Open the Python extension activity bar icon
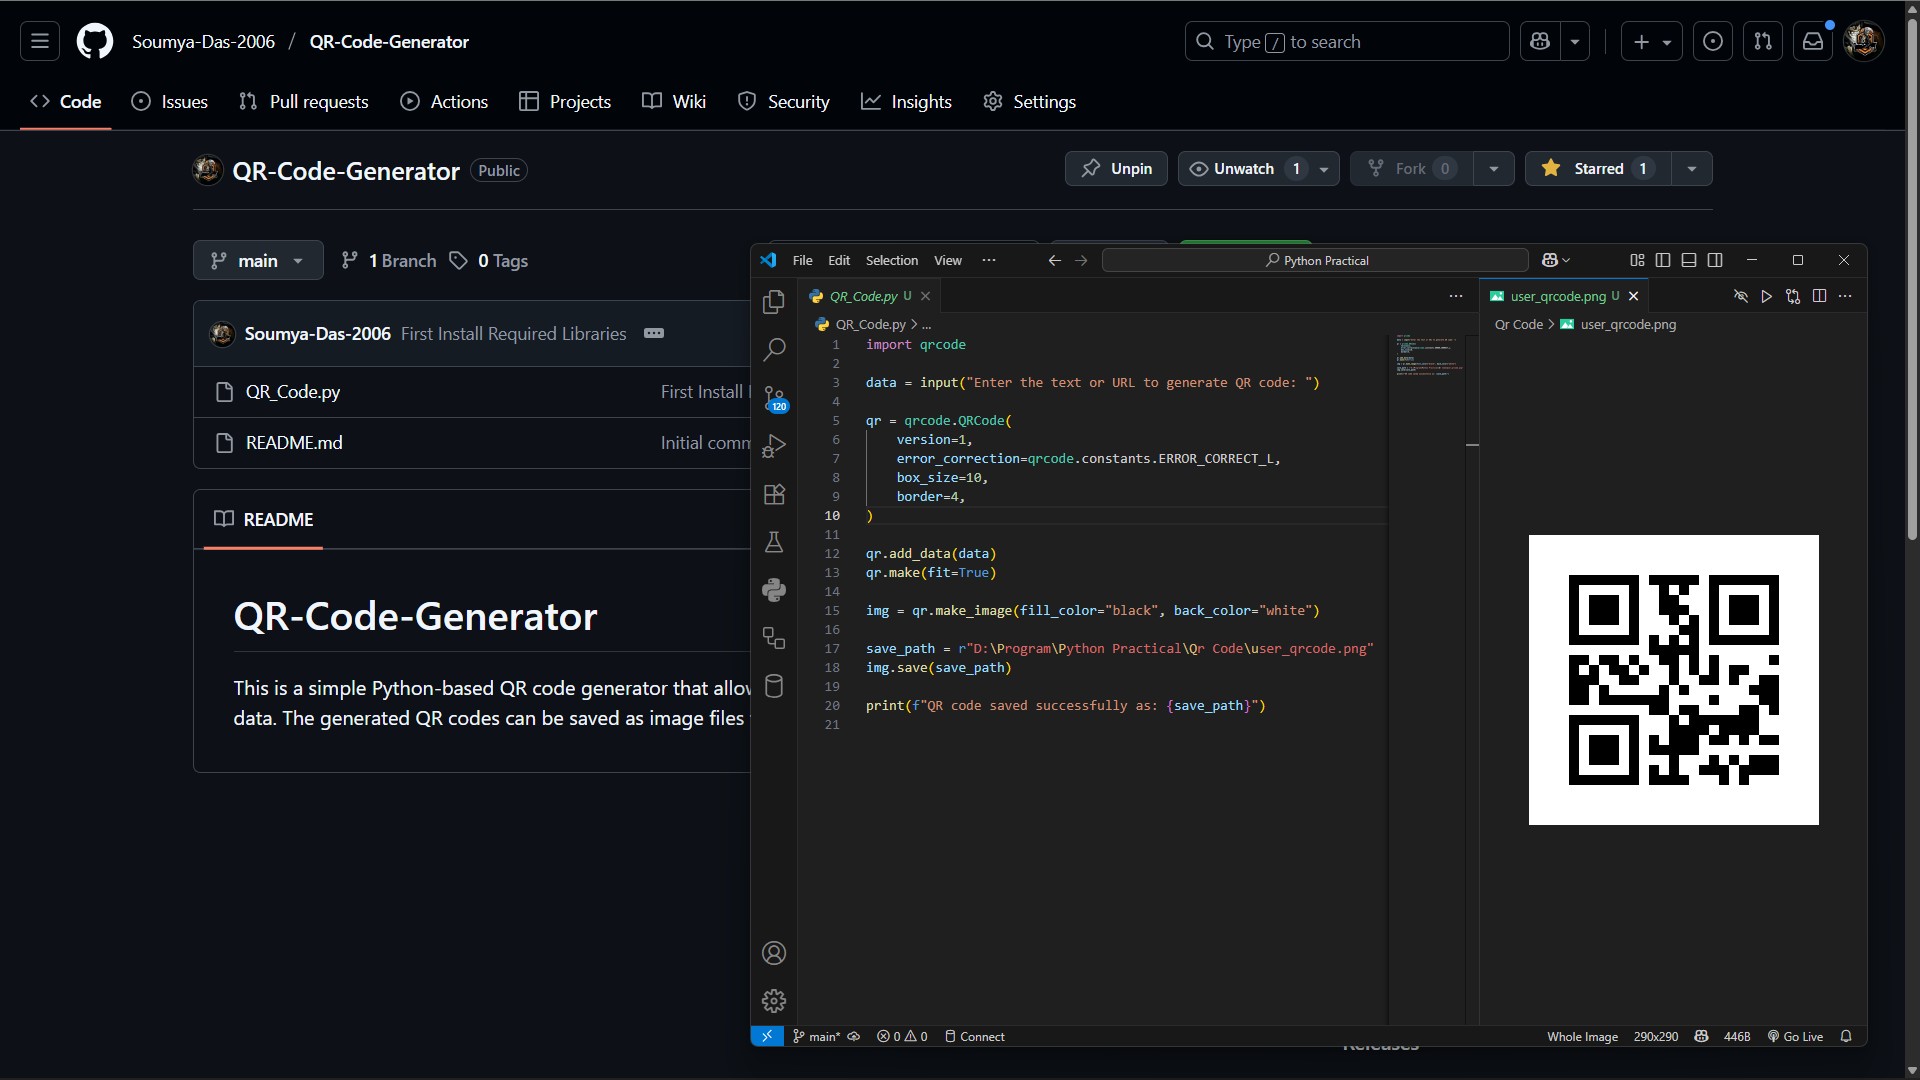This screenshot has width=1920, height=1080. [x=774, y=590]
